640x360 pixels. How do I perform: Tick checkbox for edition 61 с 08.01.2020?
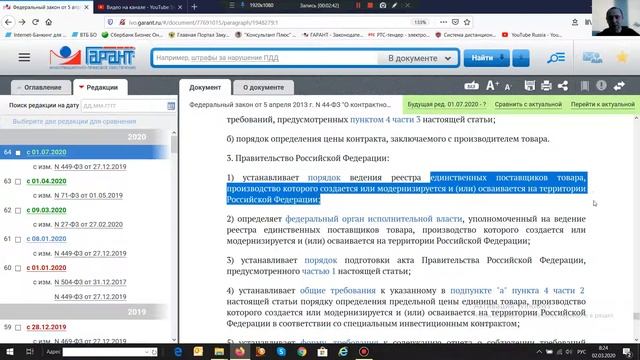pyautogui.click(x=18, y=239)
